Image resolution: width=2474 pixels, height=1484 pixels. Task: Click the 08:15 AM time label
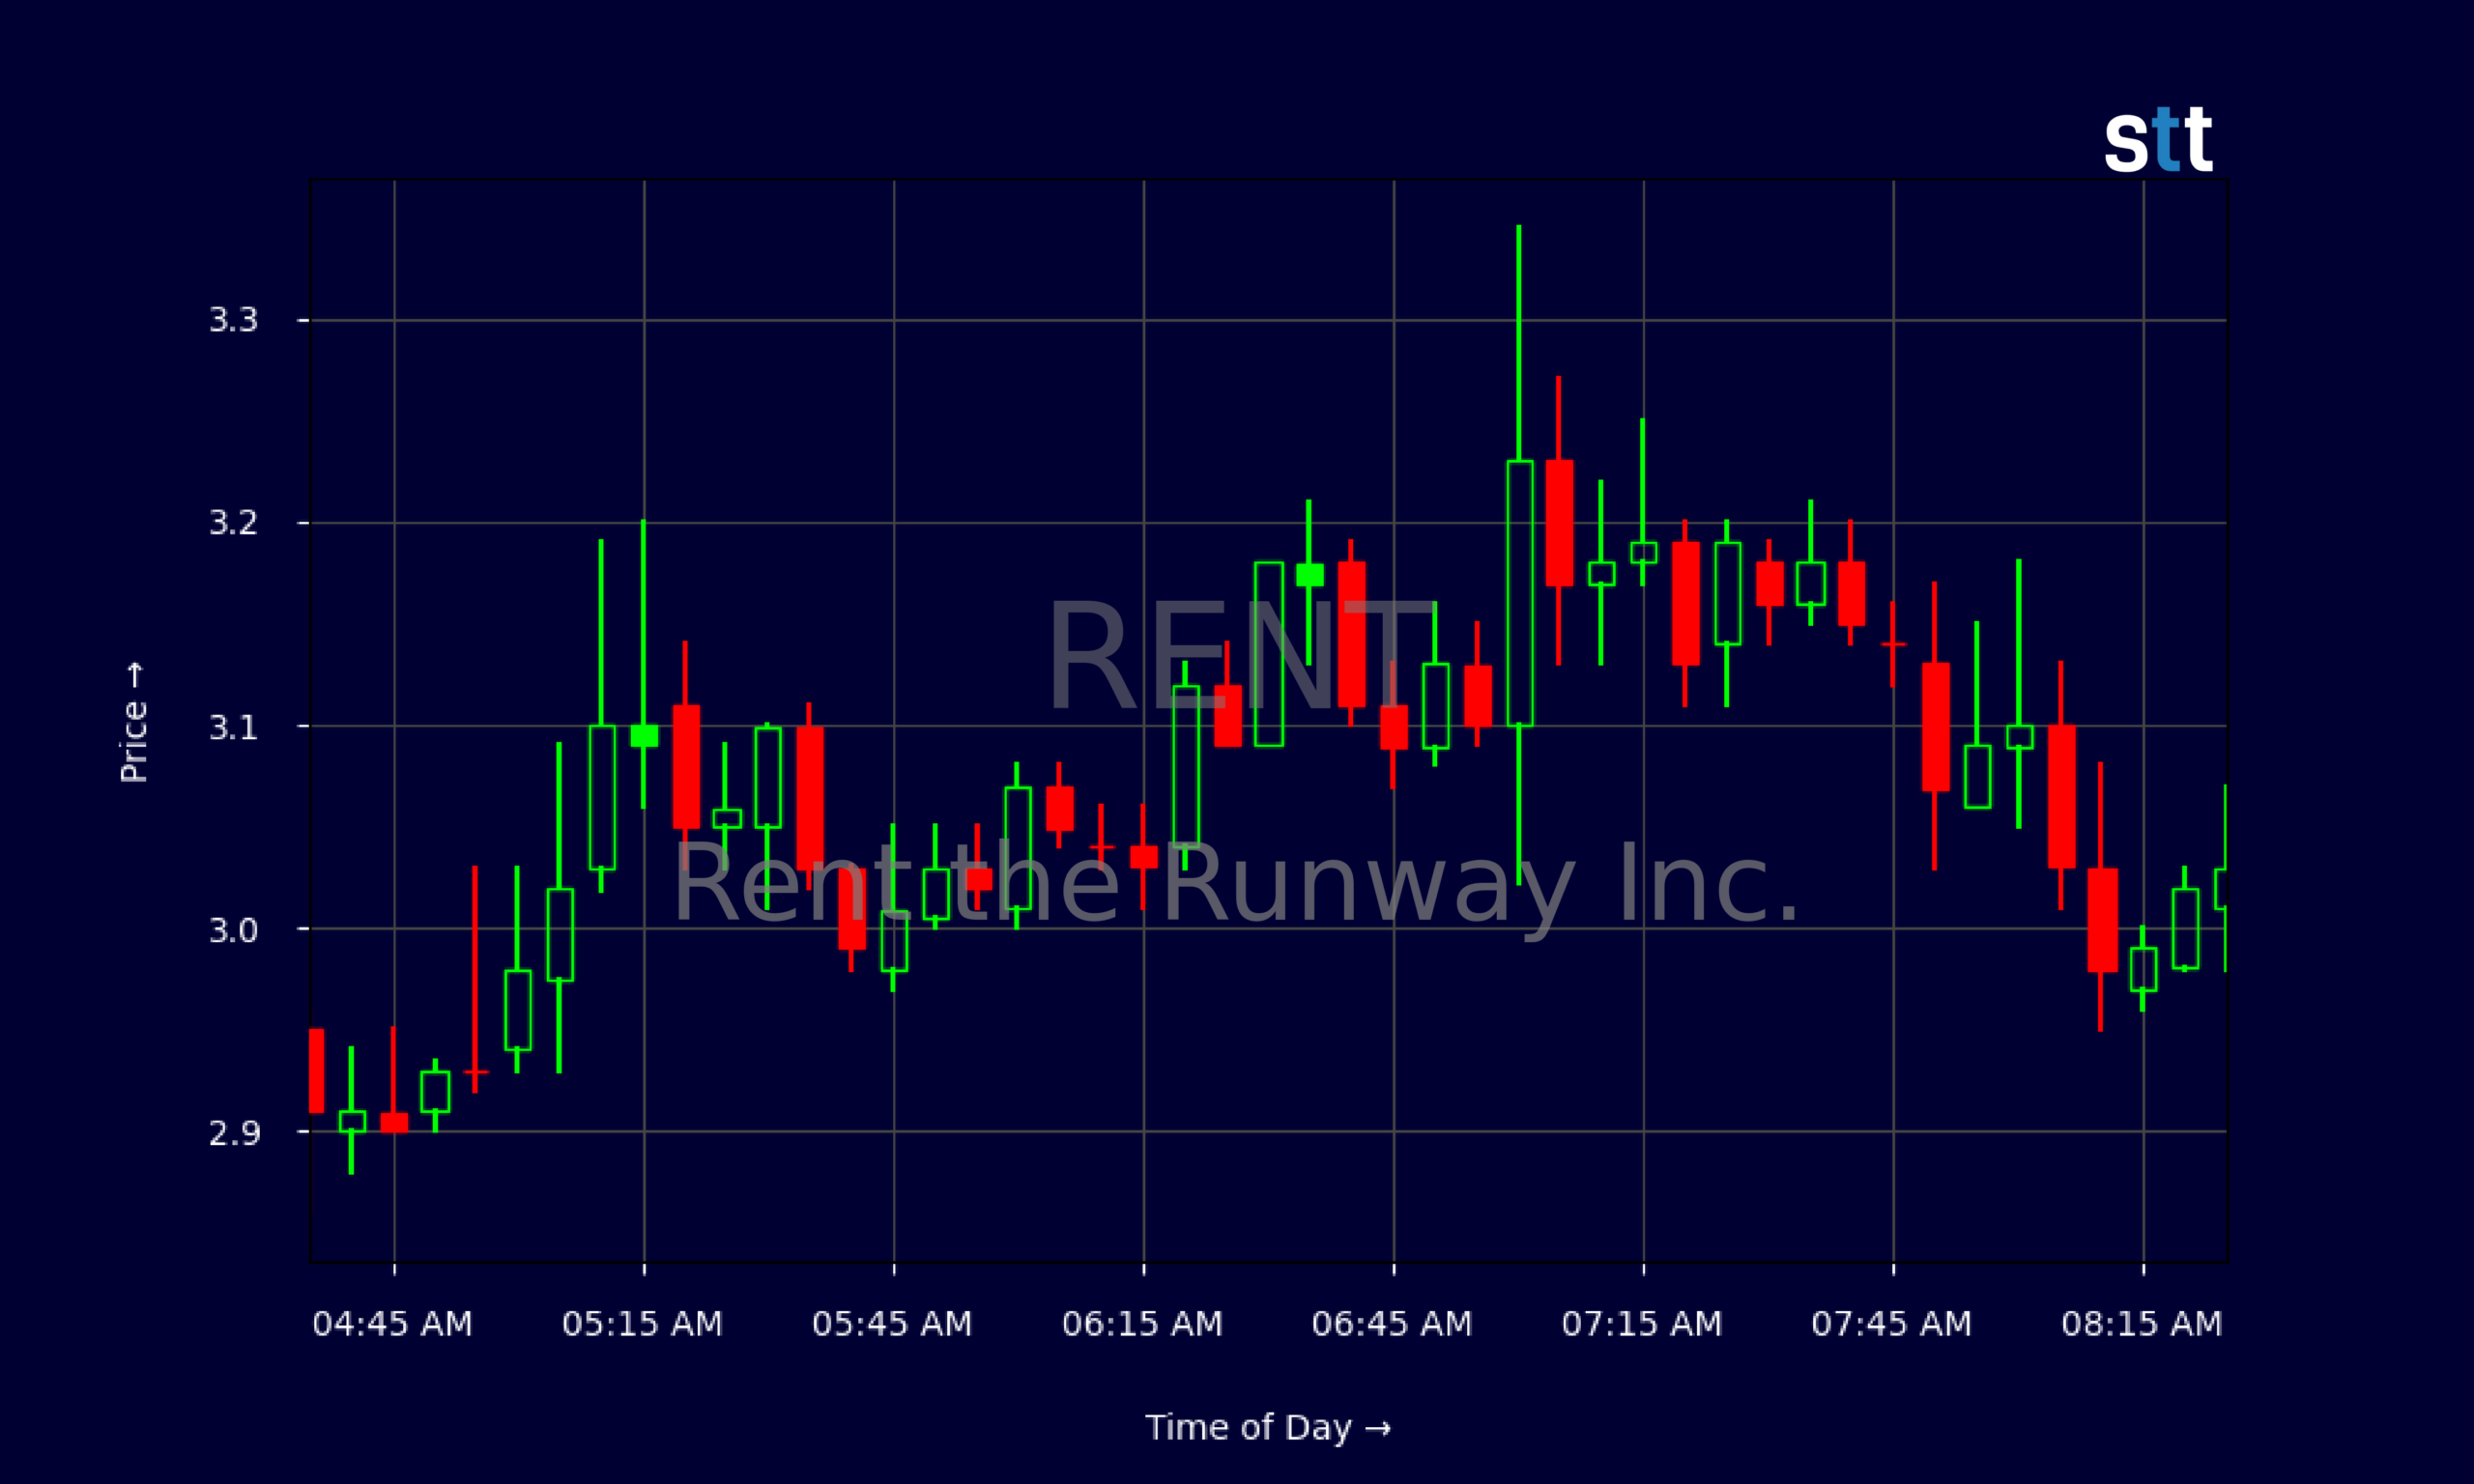(2142, 1324)
